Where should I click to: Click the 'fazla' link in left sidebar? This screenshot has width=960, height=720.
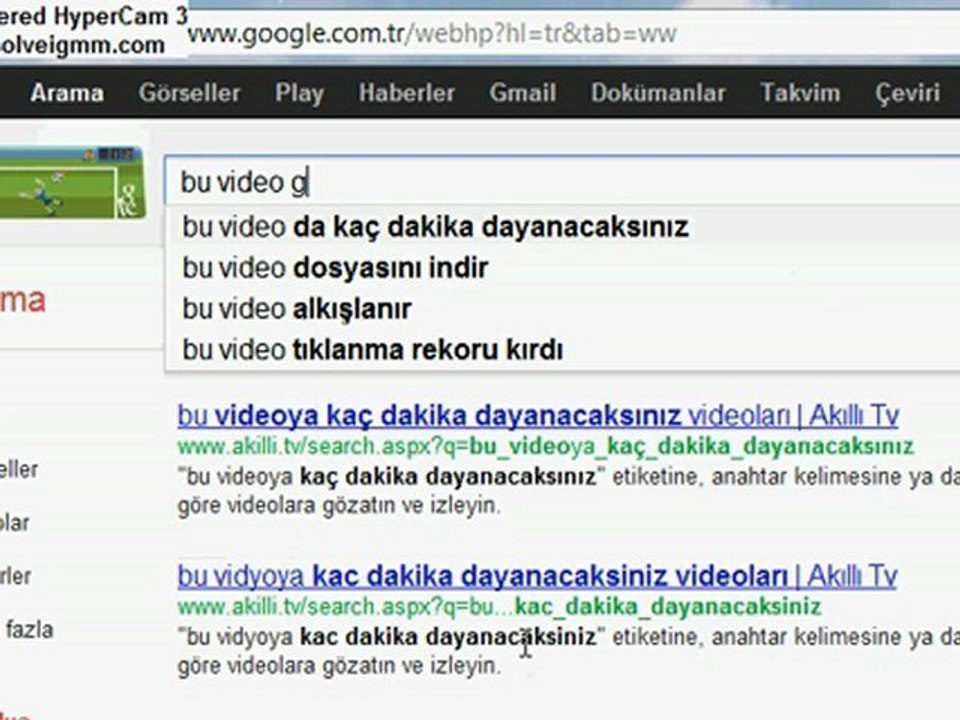(29, 629)
